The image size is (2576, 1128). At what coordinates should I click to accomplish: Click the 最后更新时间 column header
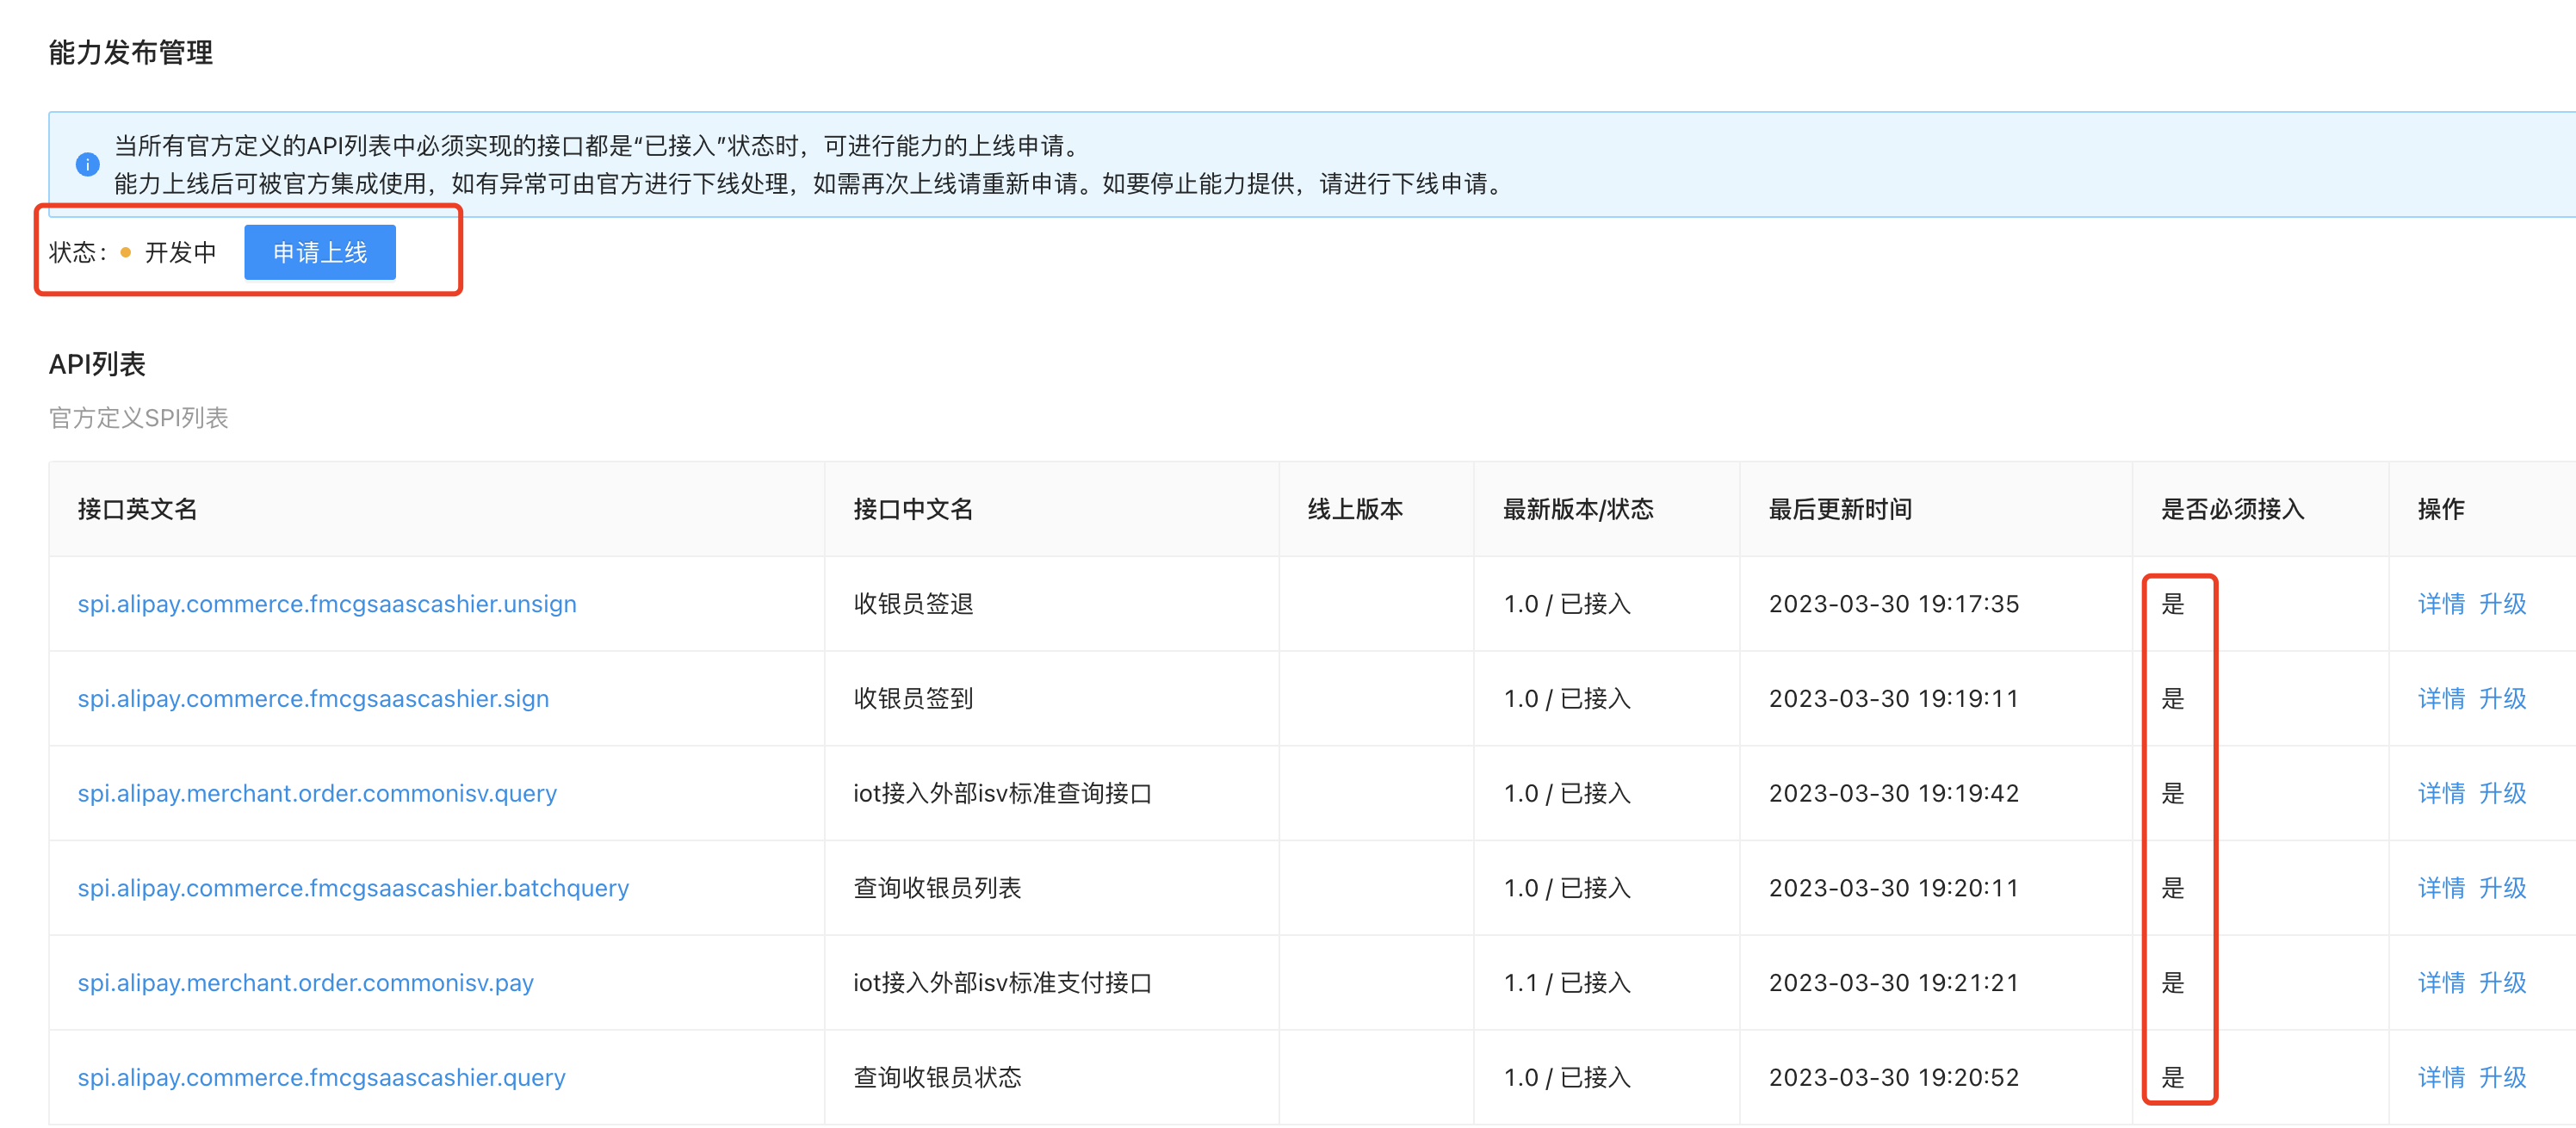point(1840,509)
